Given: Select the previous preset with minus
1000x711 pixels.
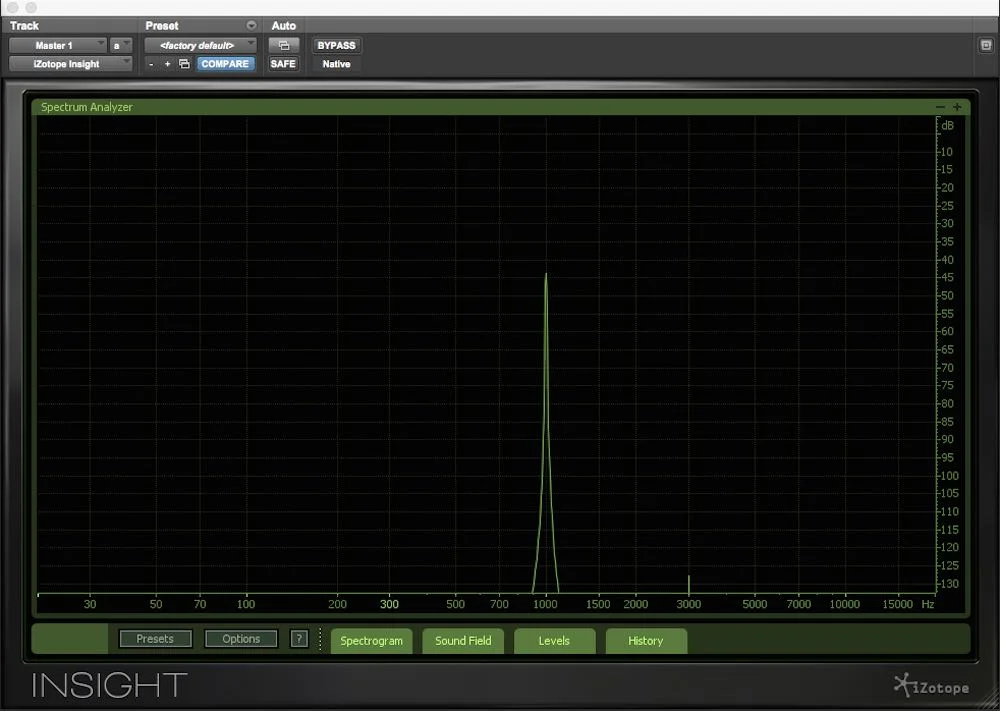Looking at the screenshot, I should click(151, 64).
